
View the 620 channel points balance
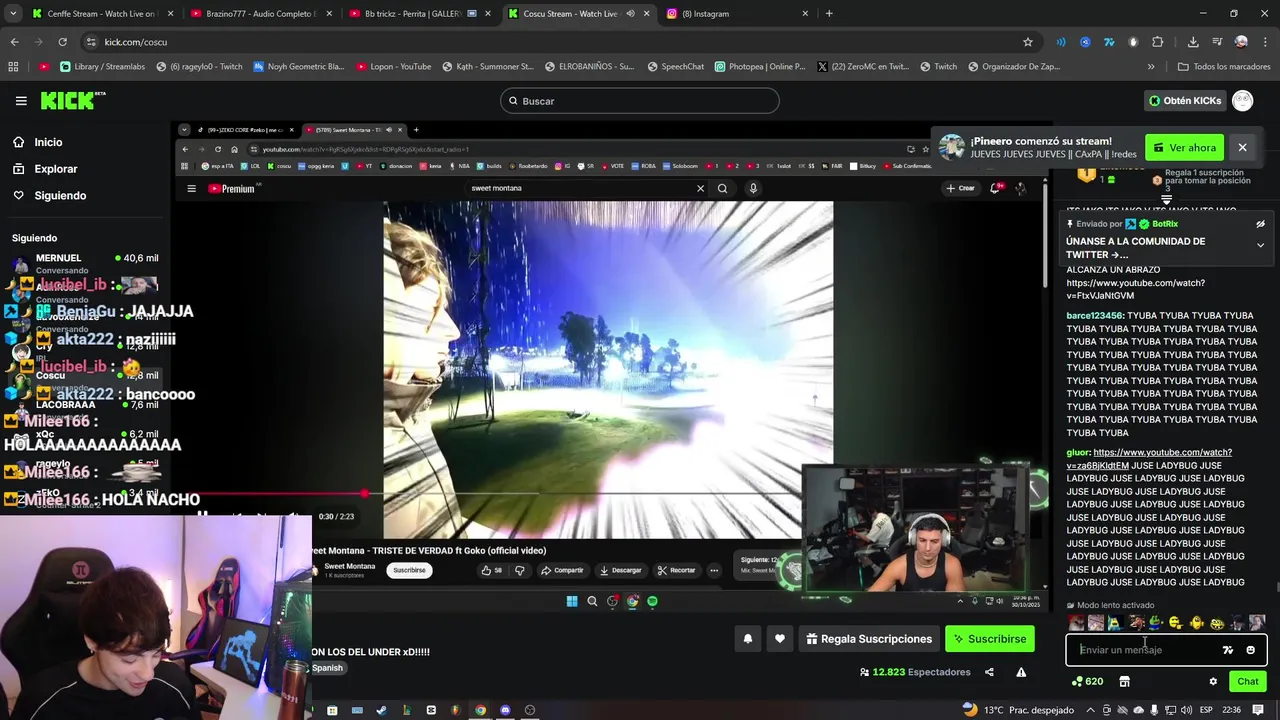tap(1087, 681)
